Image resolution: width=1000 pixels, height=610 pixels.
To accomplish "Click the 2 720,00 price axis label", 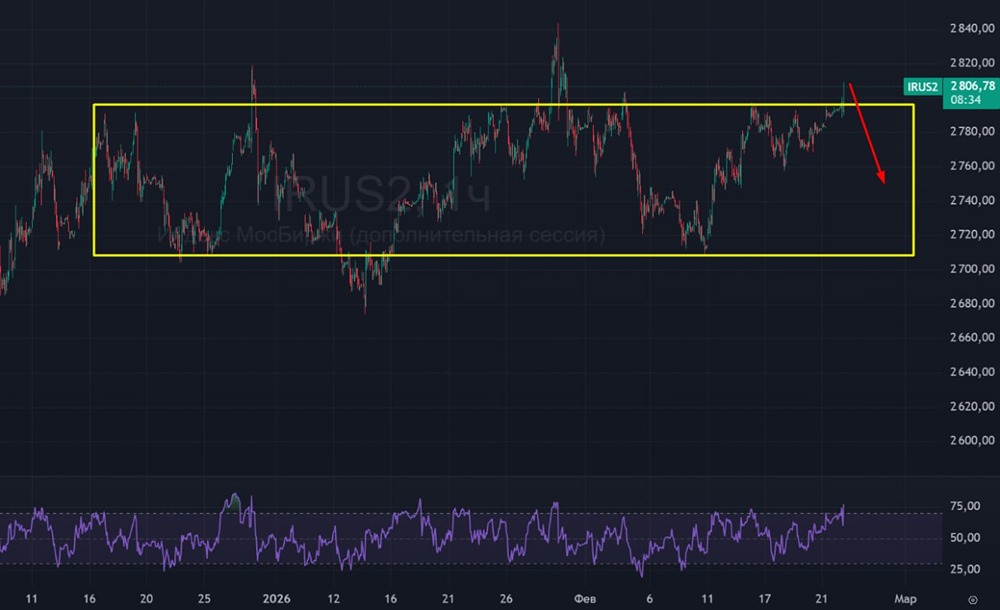I will (x=972, y=235).
